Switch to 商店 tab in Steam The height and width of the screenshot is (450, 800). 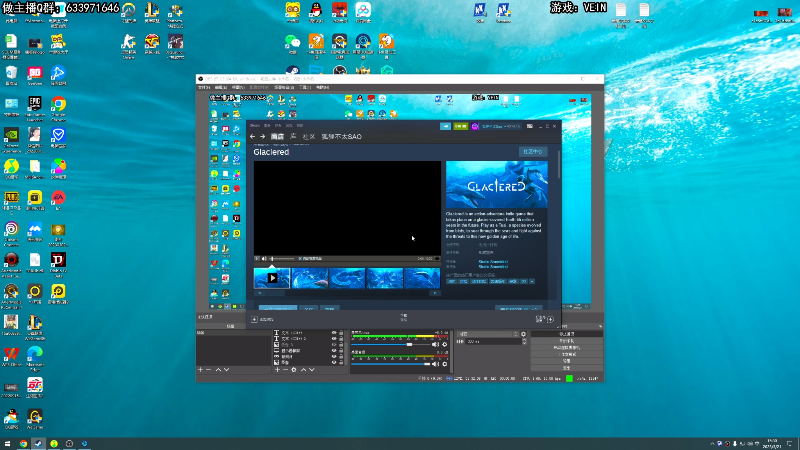click(x=278, y=136)
